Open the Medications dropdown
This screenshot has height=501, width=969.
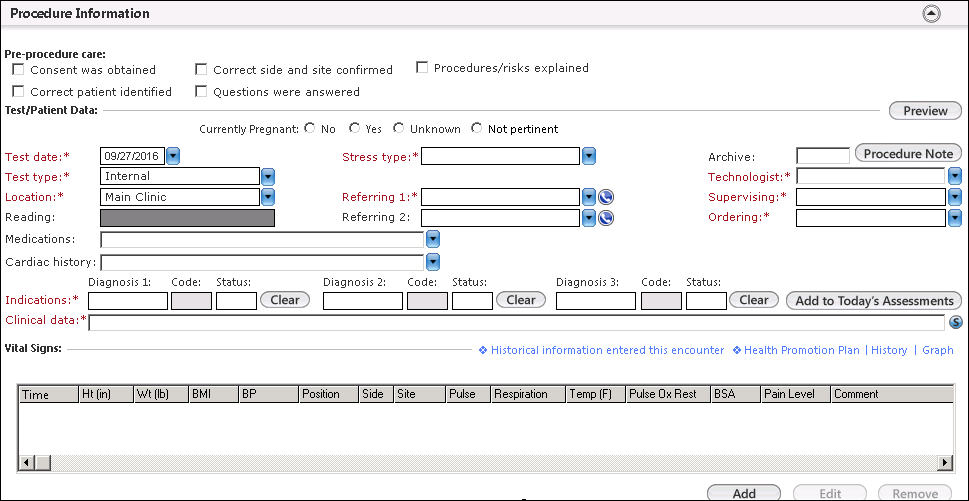point(433,240)
